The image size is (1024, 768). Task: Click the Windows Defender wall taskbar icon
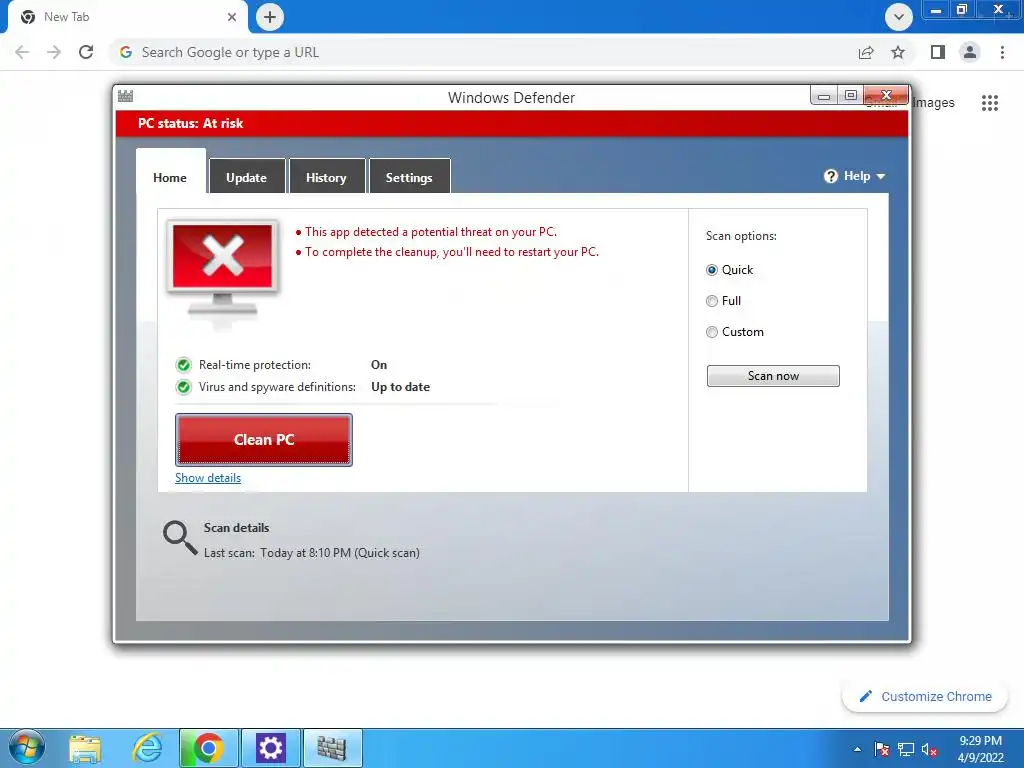point(332,748)
